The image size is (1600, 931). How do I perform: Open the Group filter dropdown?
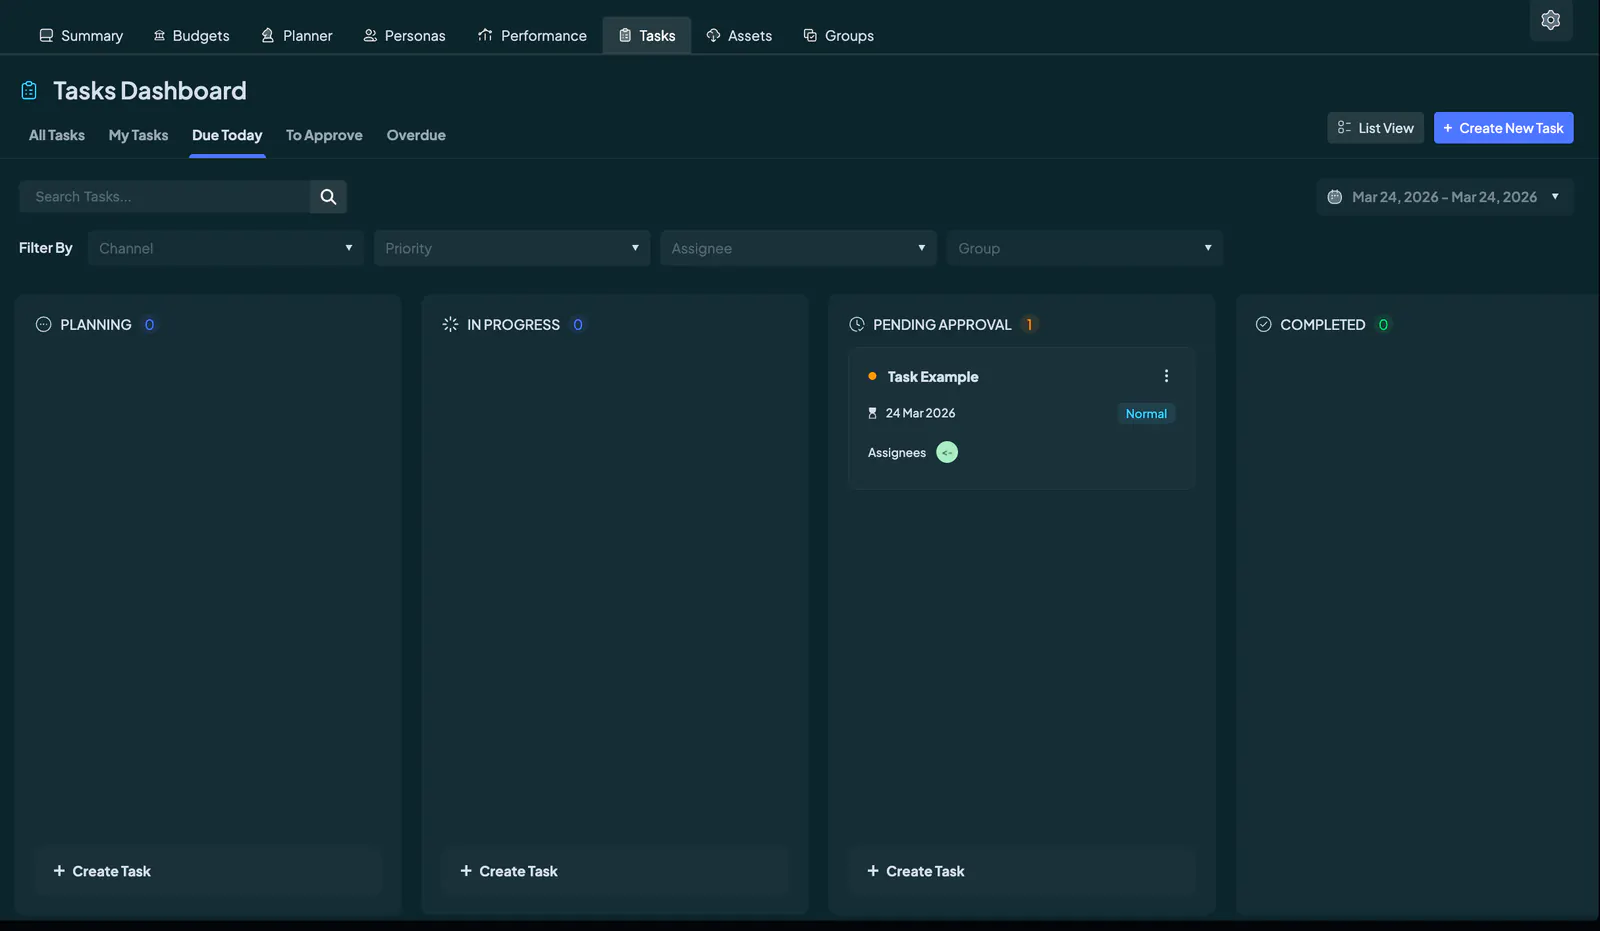1084,248
